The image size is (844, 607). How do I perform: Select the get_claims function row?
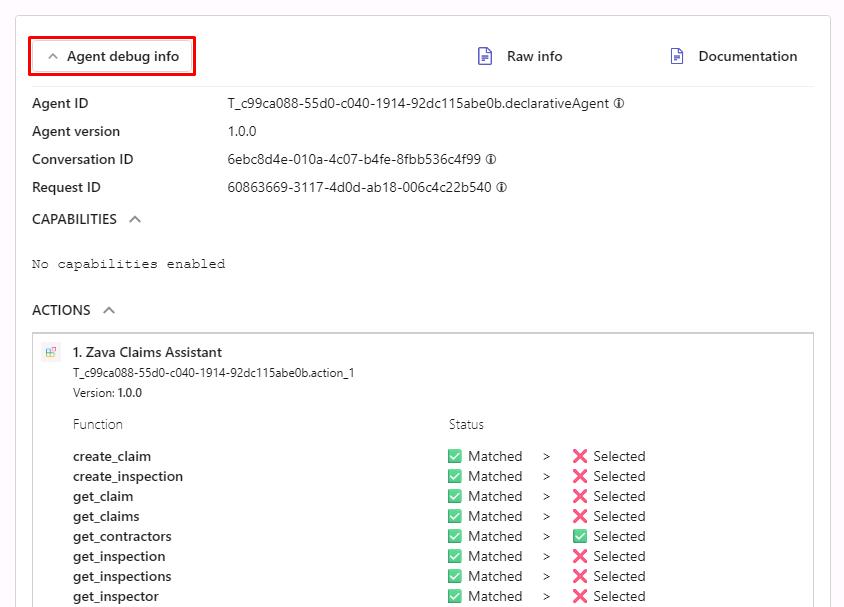(359, 517)
